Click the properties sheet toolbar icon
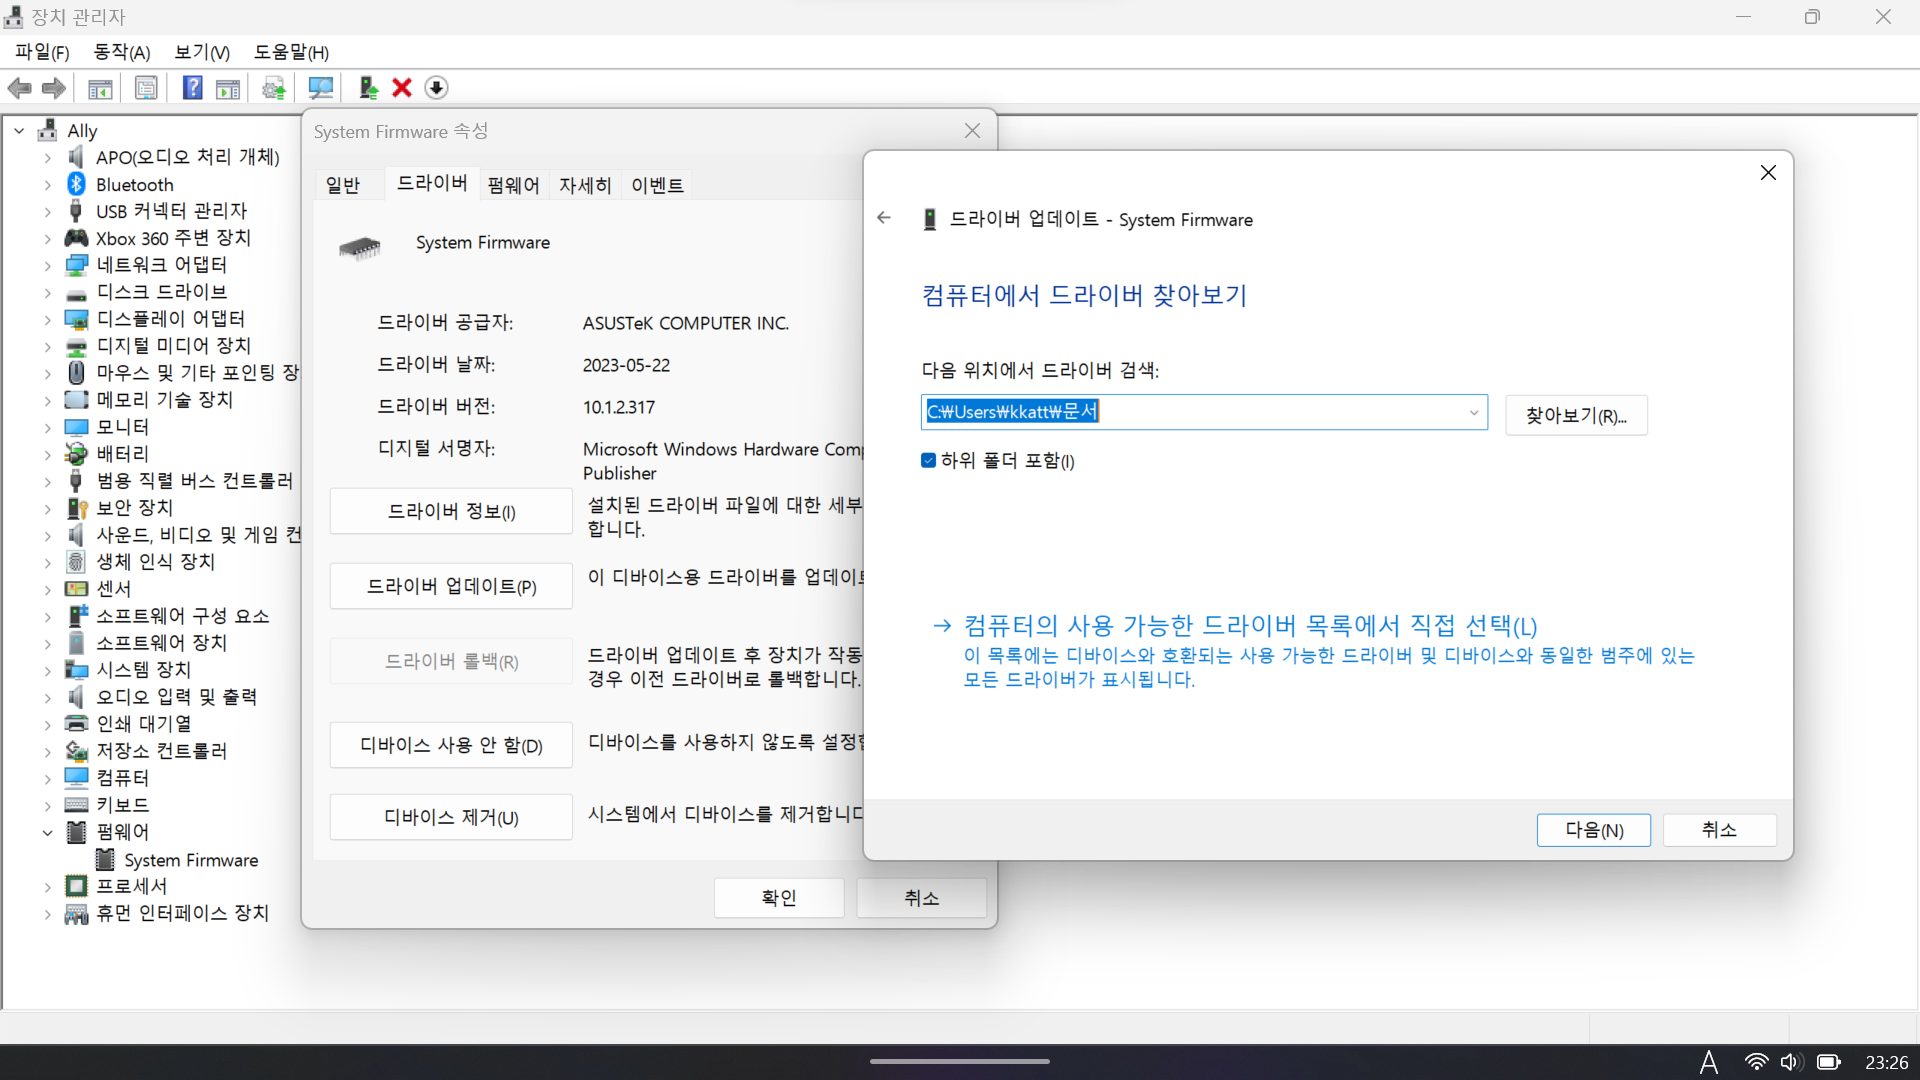 click(x=146, y=88)
